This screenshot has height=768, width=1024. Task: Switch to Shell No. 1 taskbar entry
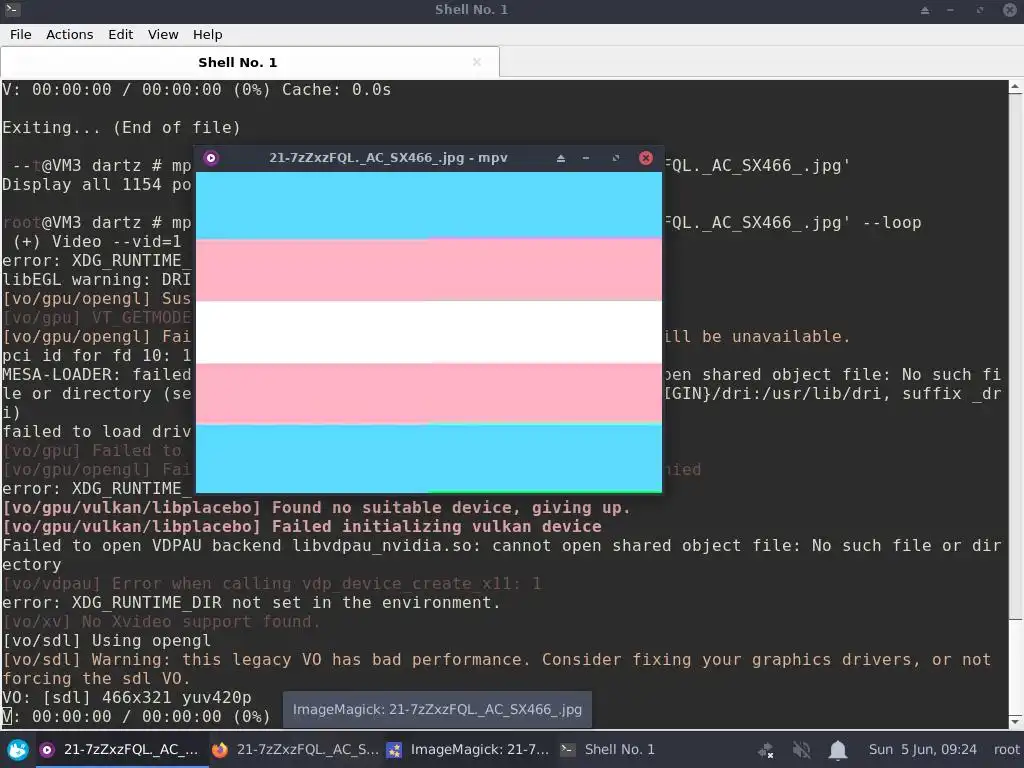click(x=609, y=750)
